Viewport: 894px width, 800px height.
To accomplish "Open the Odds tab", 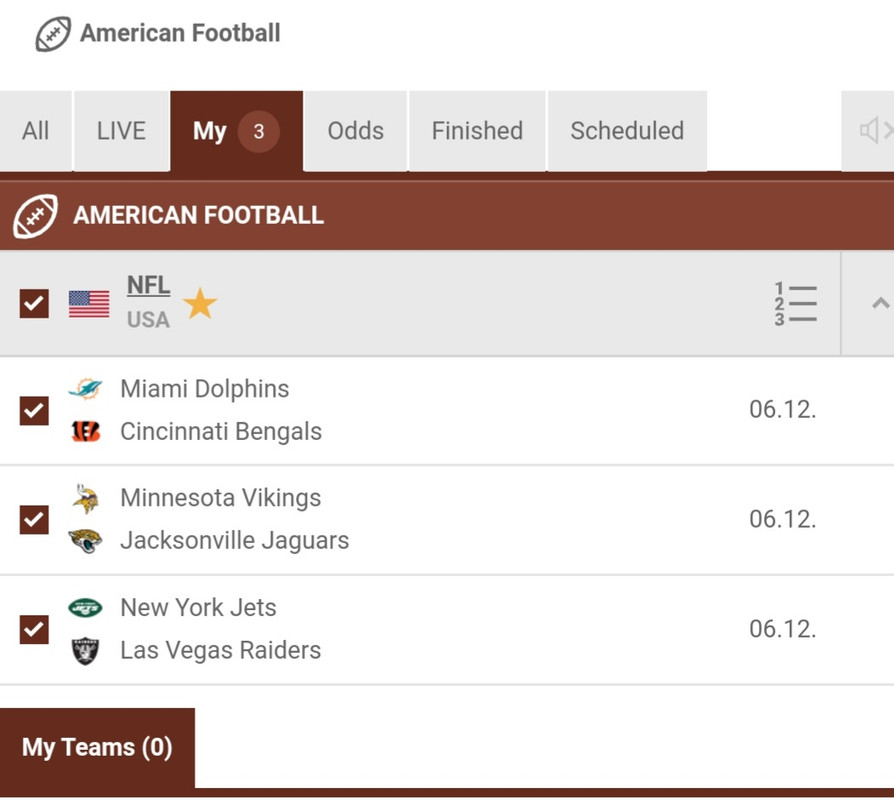I will [x=355, y=131].
